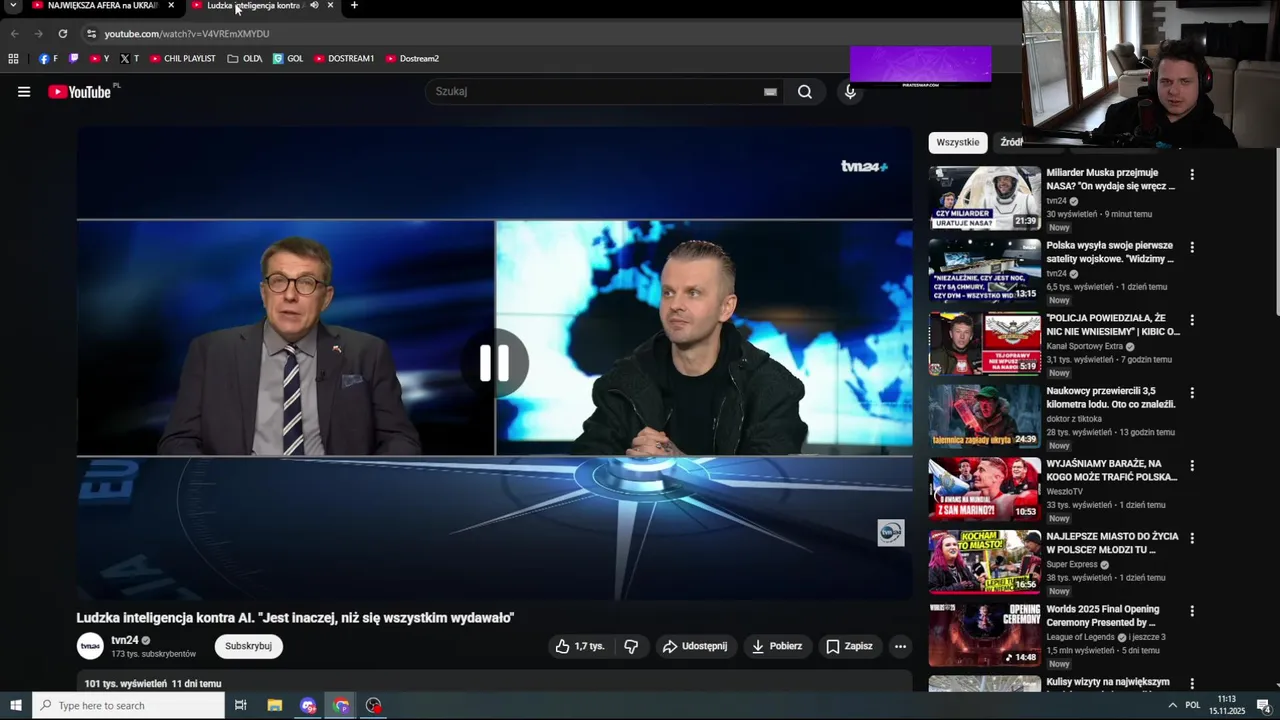This screenshot has width=1280, height=720.
Task: Open Naukowcy przewiercili 3,5 kilometra lodu thumbnail
Action: 985,417
